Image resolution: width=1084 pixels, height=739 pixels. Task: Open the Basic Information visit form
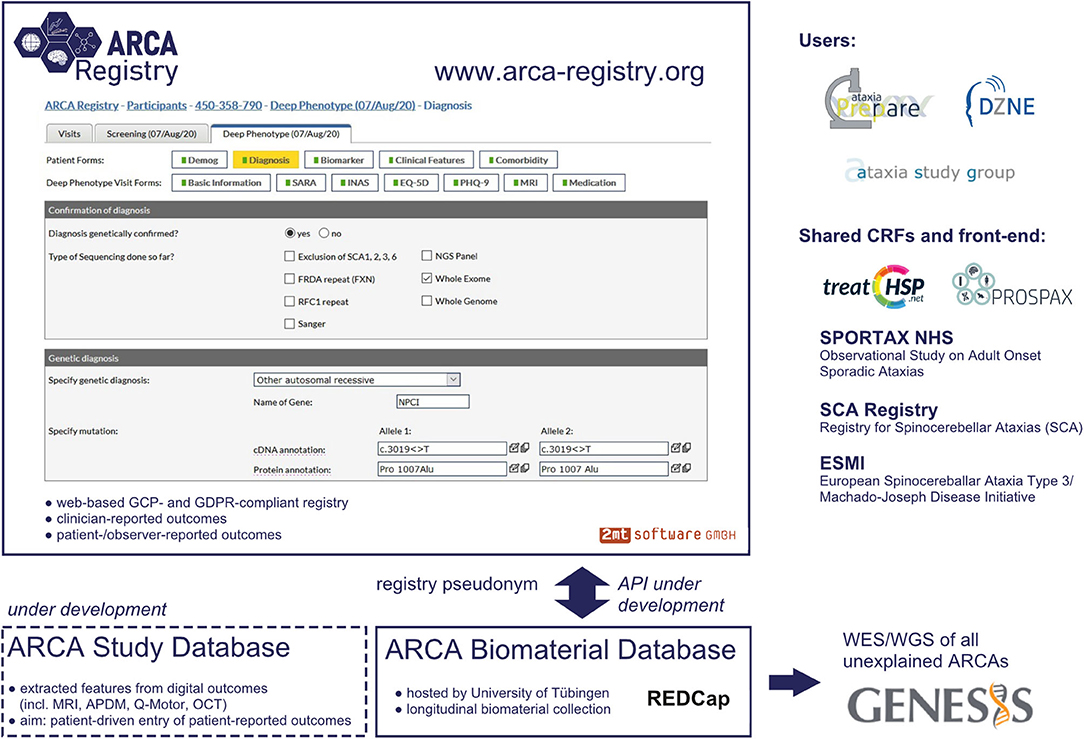pos(221,183)
